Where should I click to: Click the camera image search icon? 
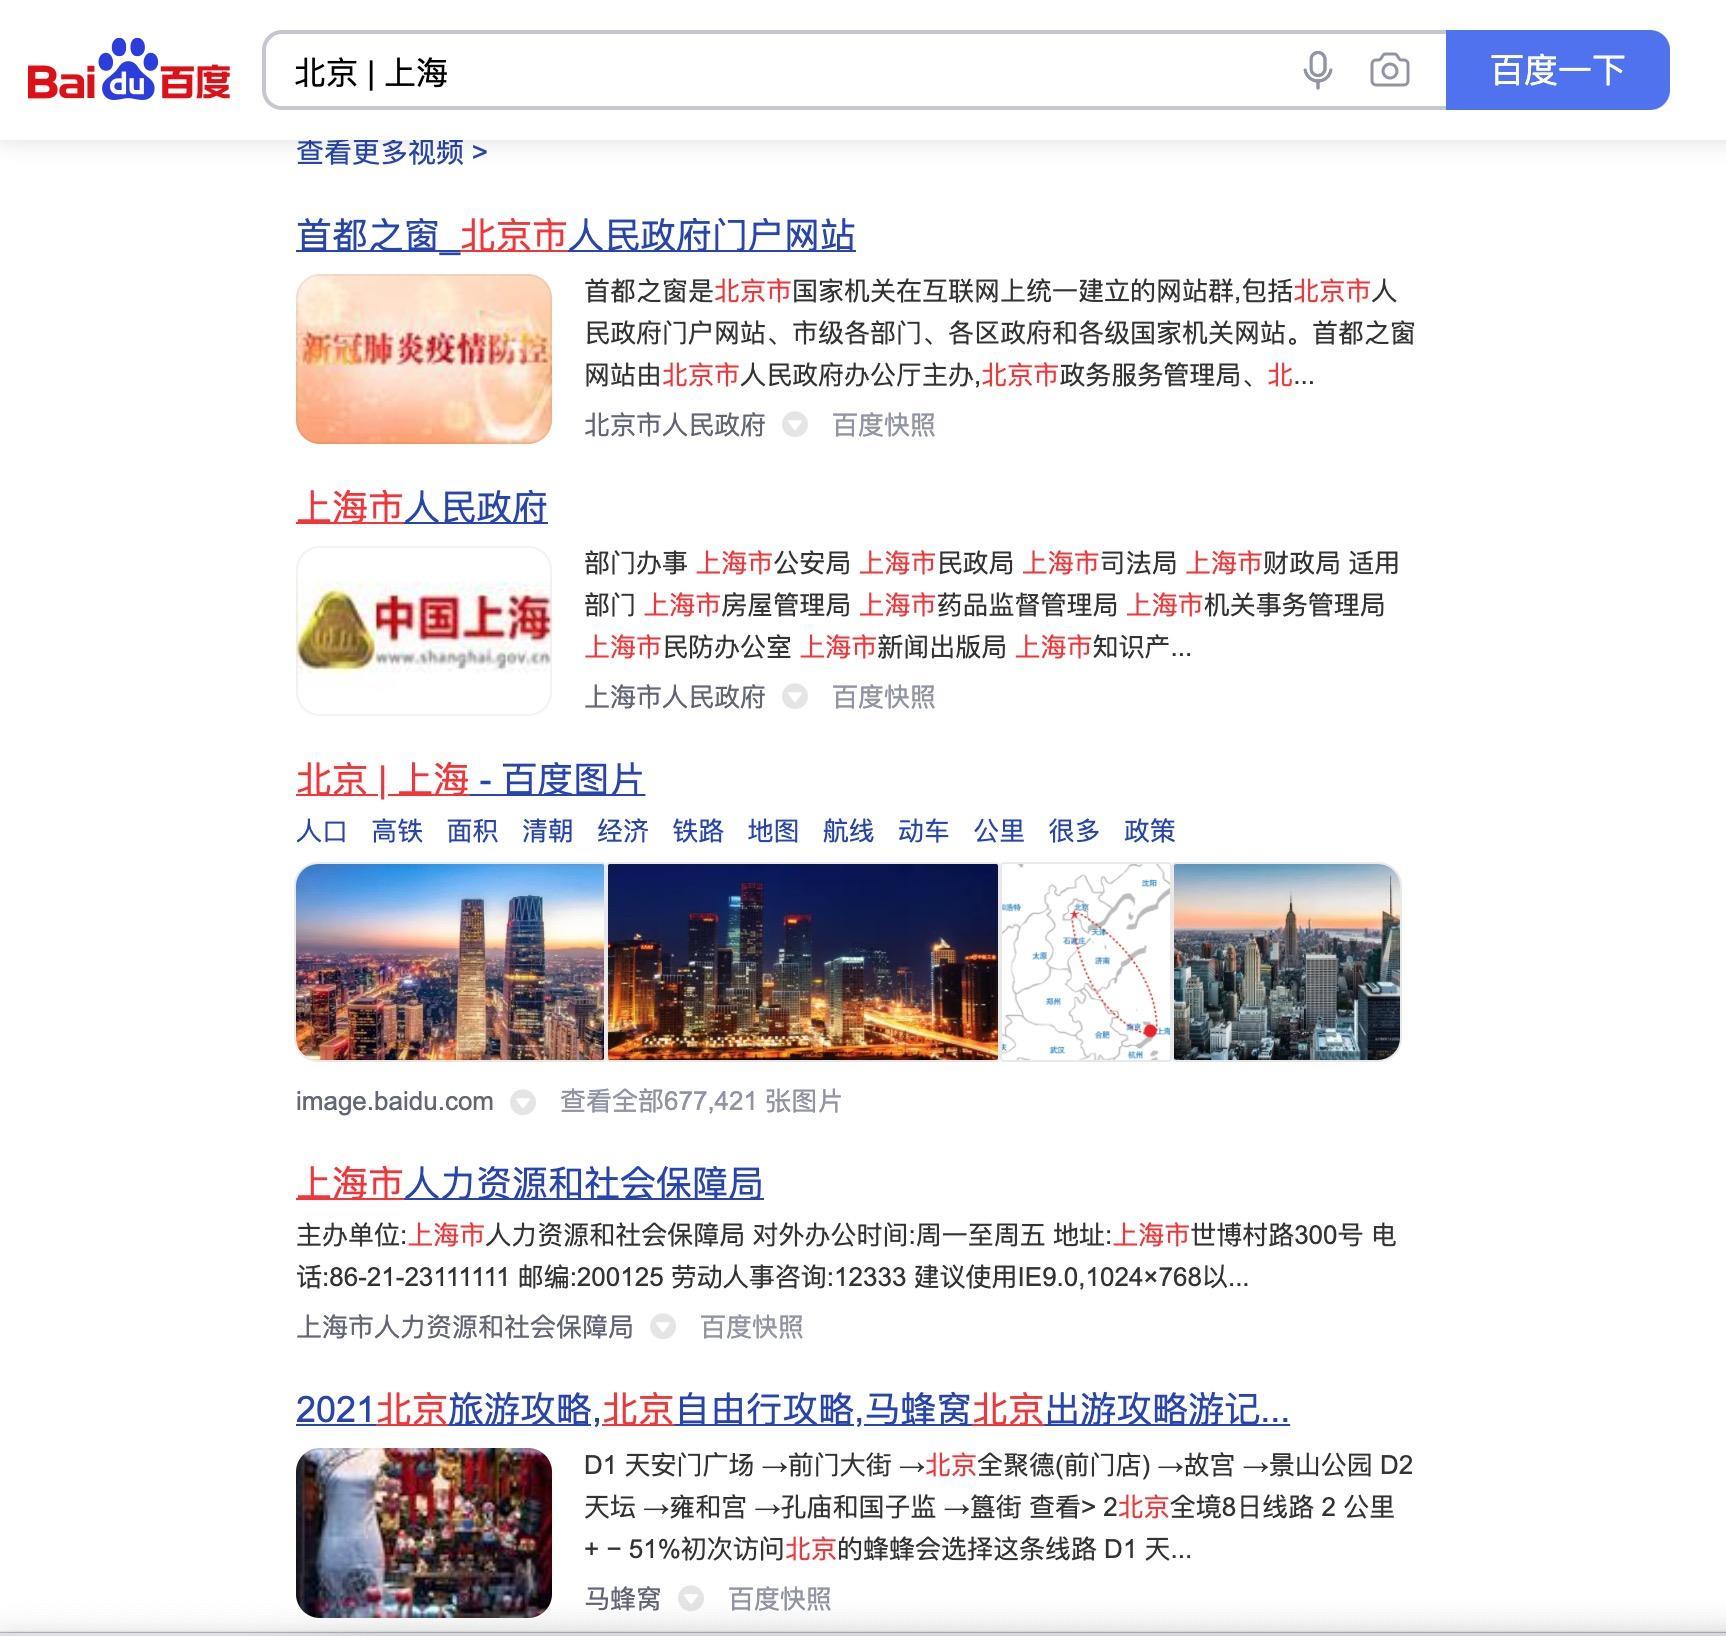(x=1389, y=70)
